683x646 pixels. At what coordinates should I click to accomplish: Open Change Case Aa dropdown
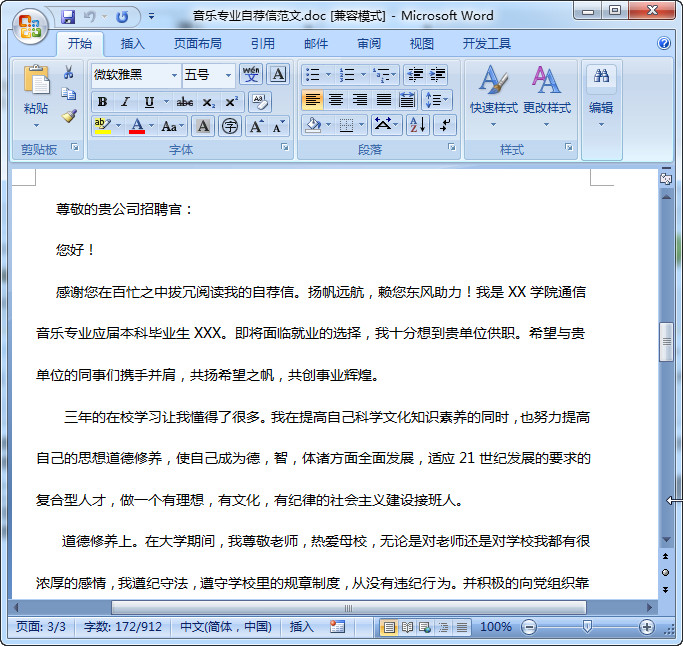coord(173,126)
